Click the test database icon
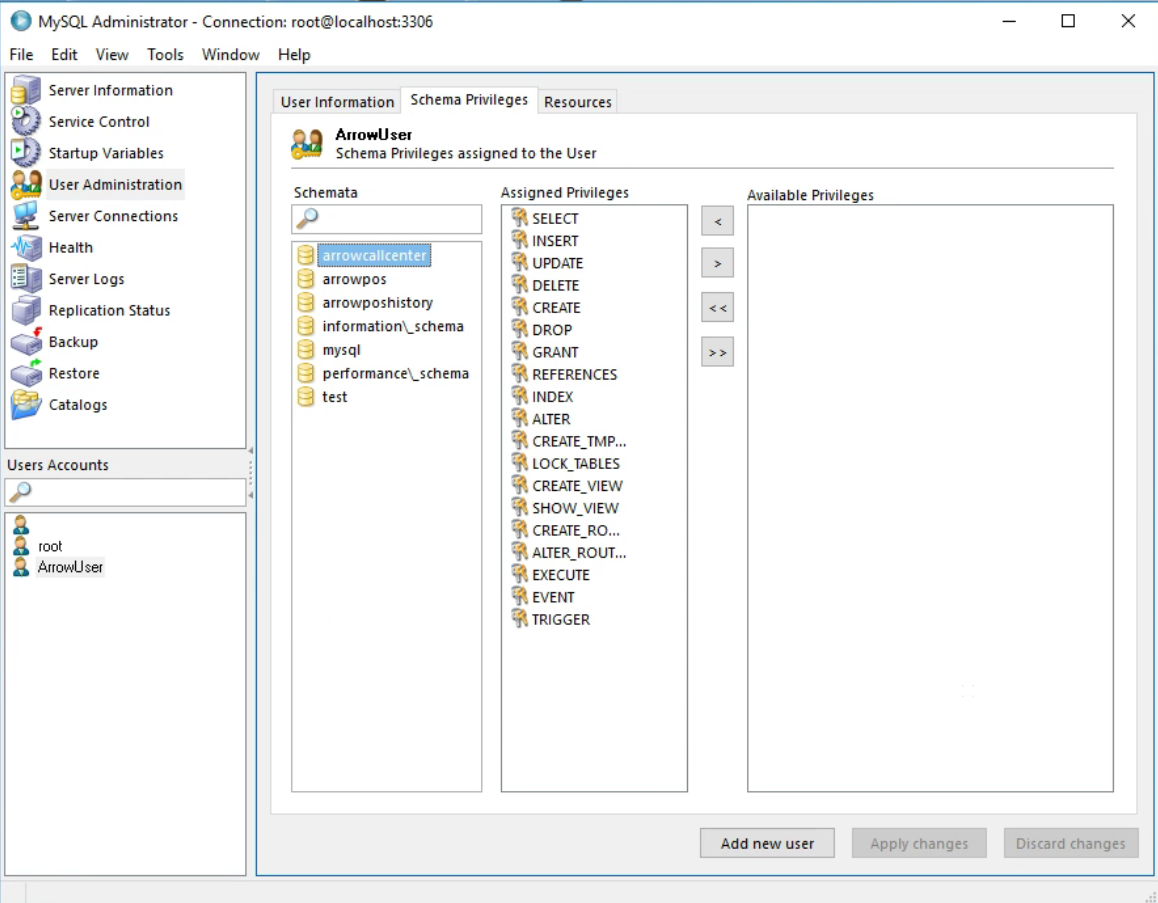The image size is (1158, 903). coord(306,397)
